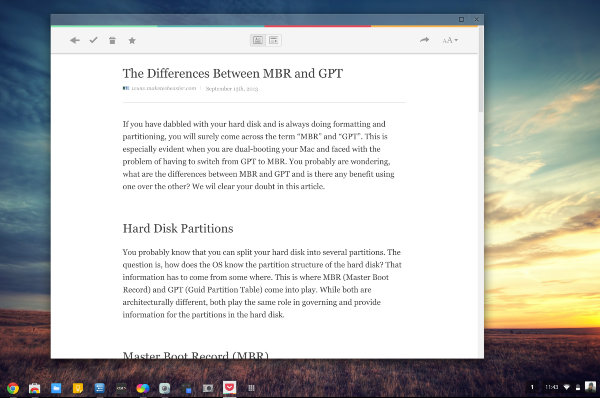Image resolution: width=600 pixels, height=398 pixels.
Task: Favorite the article with the star icon
Action: 132,41
